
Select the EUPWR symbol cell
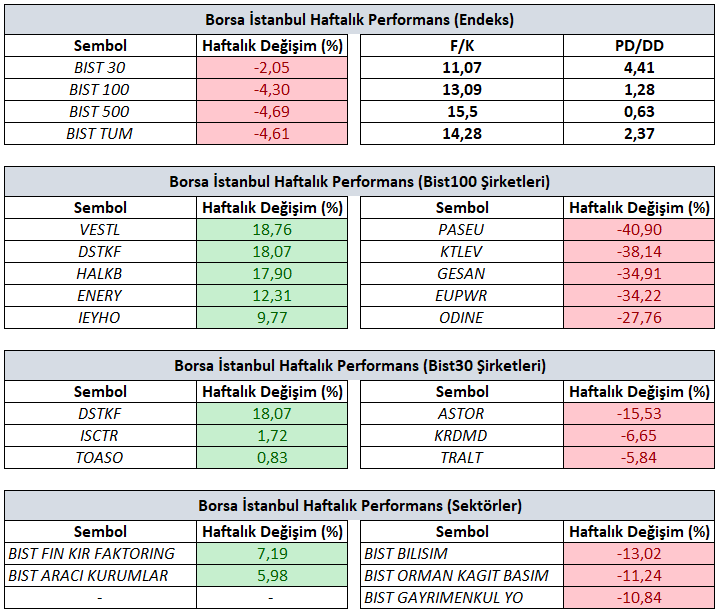[462, 296]
